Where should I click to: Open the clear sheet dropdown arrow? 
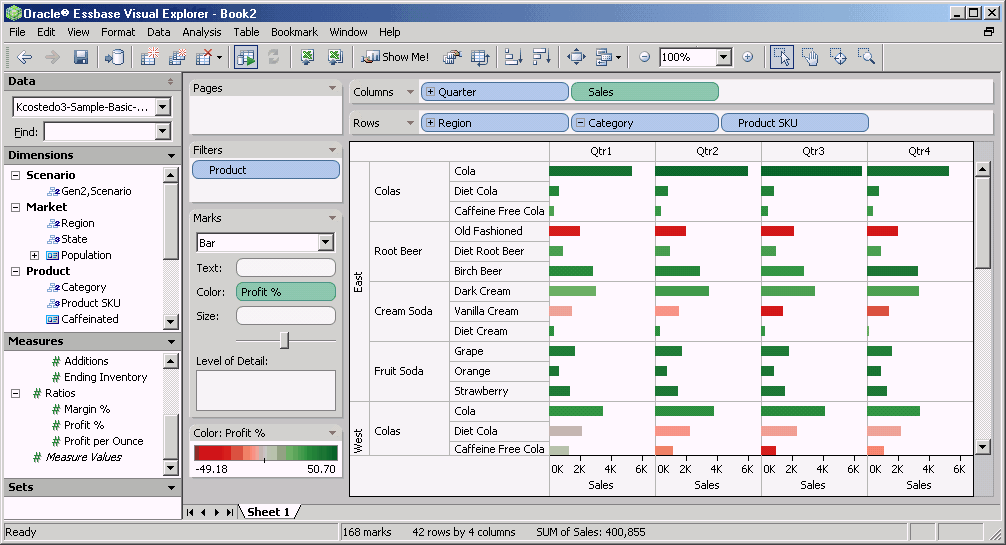tap(219, 58)
